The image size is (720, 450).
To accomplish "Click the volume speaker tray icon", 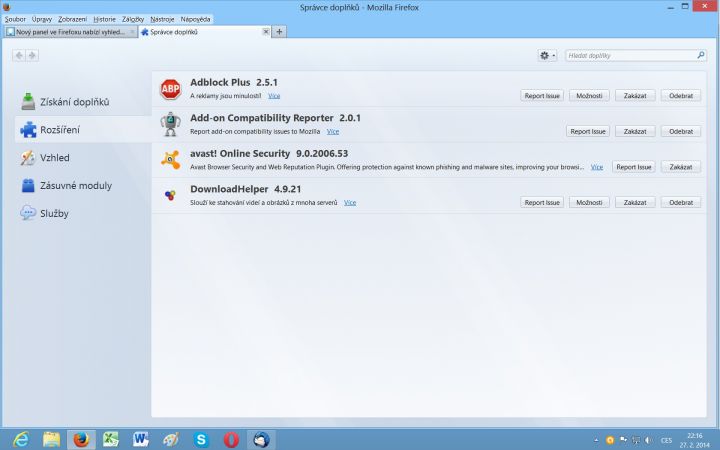I will click(x=648, y=440).
